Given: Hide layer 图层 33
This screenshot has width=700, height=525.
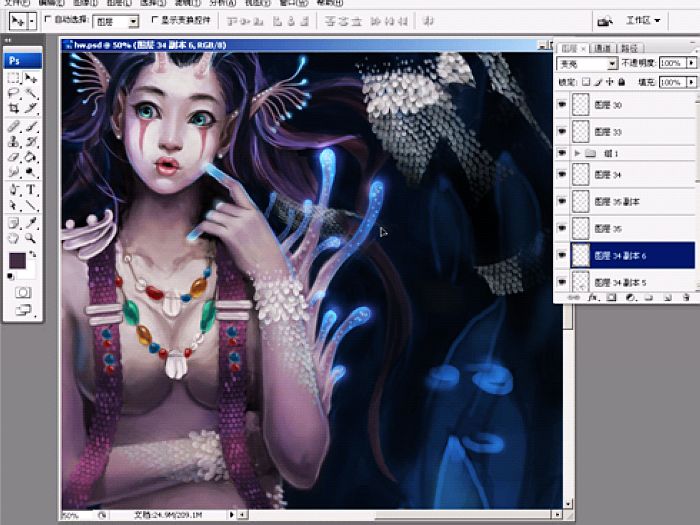Looking at the screenshot, I should pyautogui.click(x=562, y=131).
